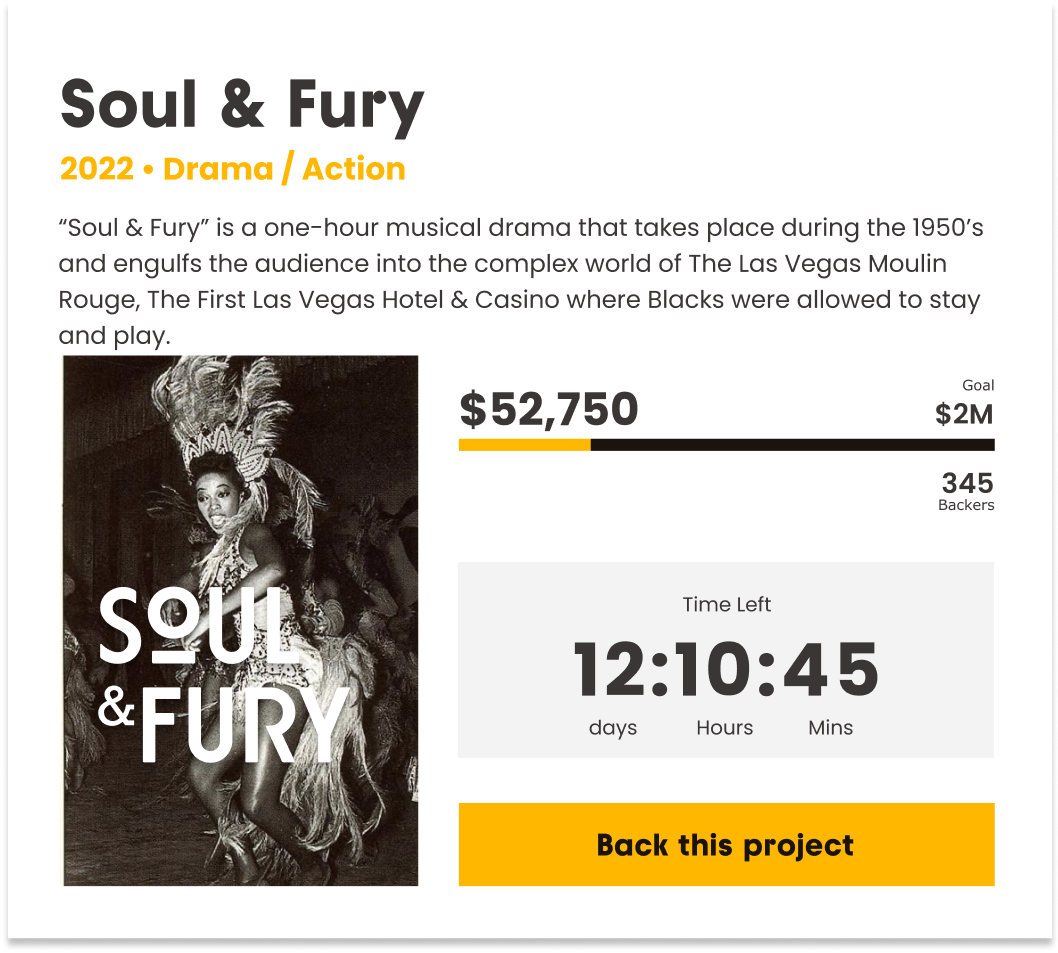Click the 2022 Drama / Action genre line
This screenshot has width=1058, height=953.
[232, 169]
